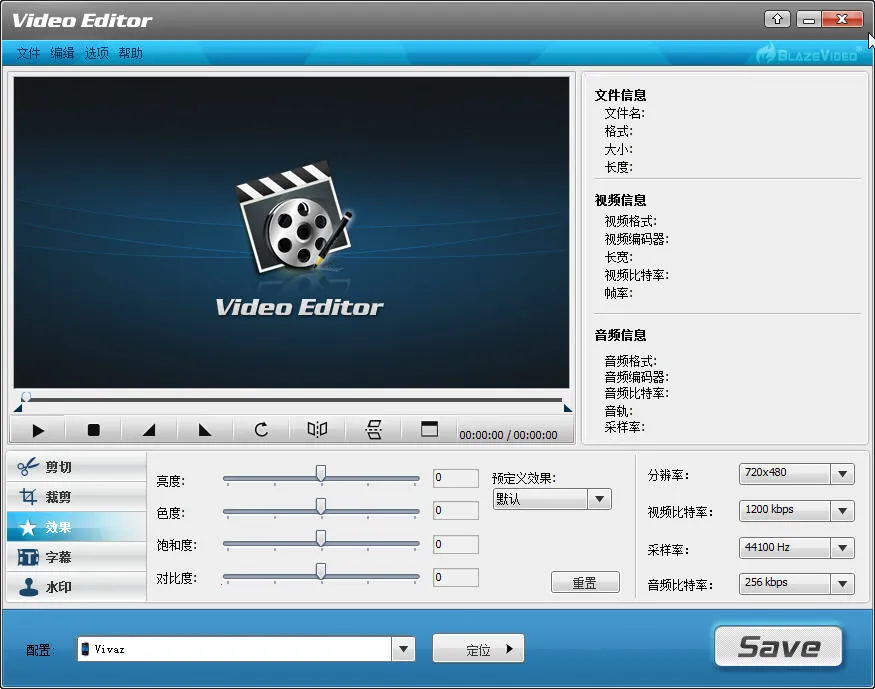The height and width of the screenshot is (689, 875).
Task: Click the fullscreen preview icon
Action: click(x=429, y=430)
